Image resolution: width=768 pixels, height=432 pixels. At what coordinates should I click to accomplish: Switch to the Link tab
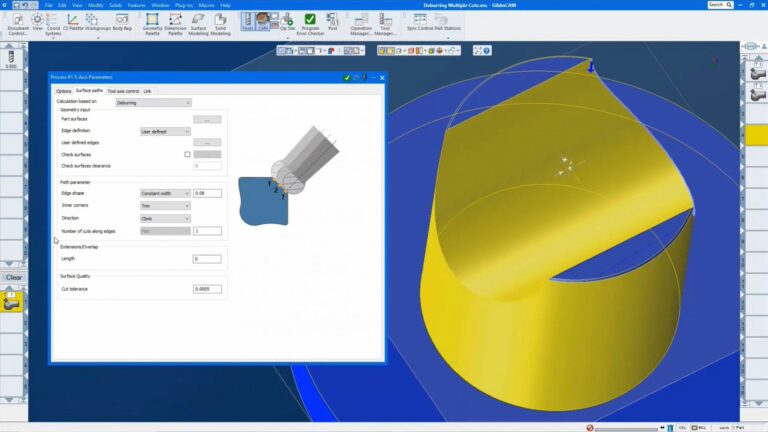click(x=147, y=91)
